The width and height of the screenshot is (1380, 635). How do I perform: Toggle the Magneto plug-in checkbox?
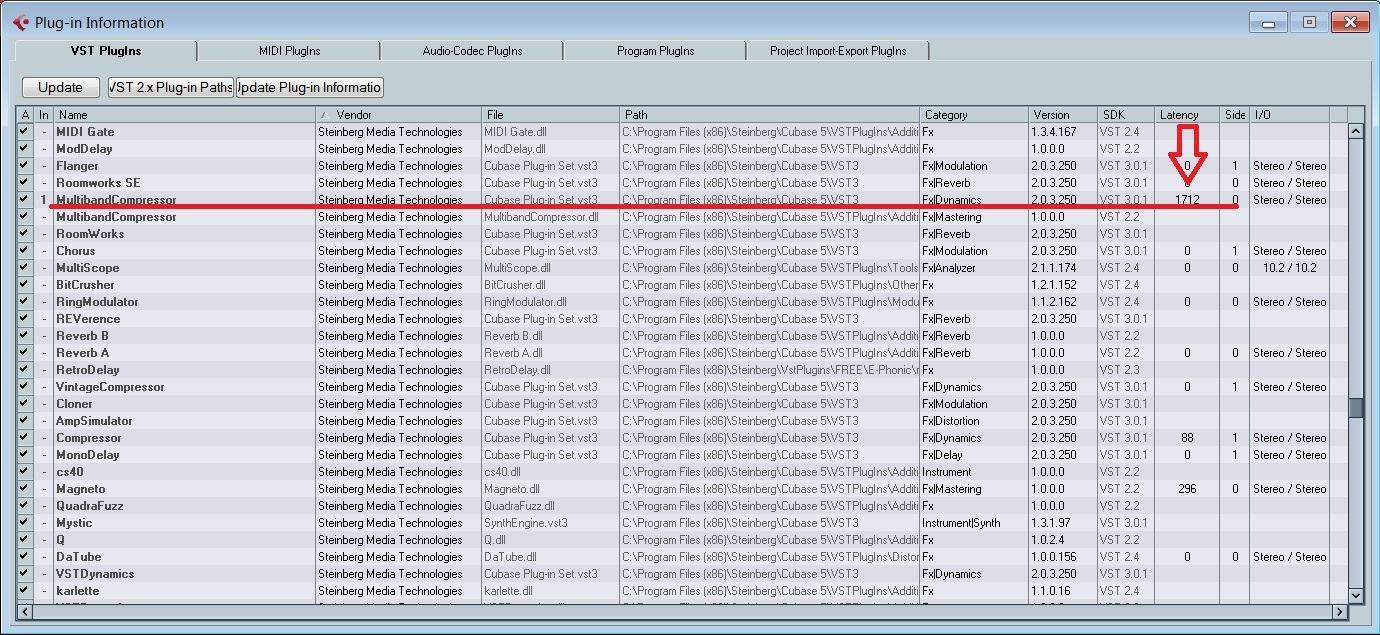click(24, 489)
